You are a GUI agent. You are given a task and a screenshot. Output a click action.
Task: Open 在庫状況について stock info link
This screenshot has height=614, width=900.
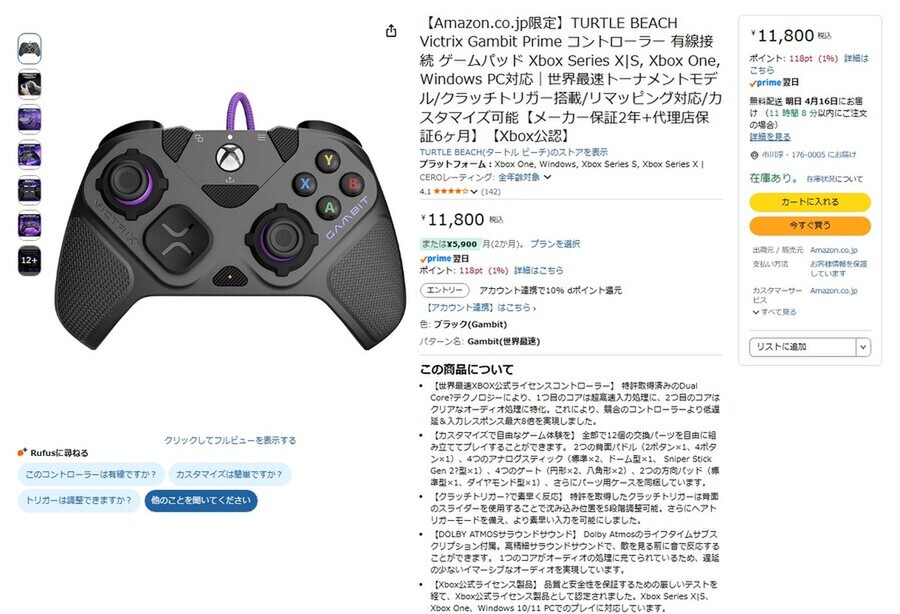point(835,179)
